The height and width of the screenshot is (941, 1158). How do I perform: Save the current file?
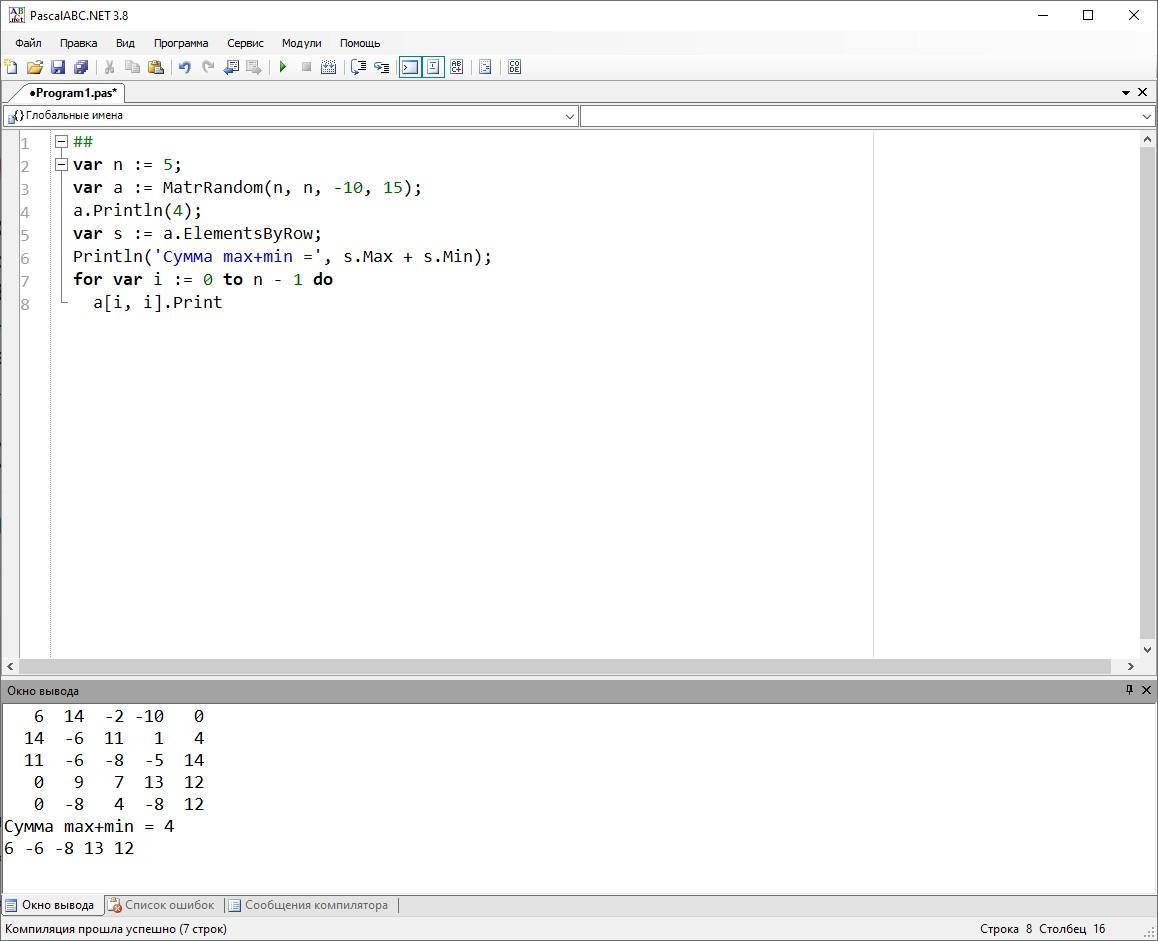click(58, 67)
